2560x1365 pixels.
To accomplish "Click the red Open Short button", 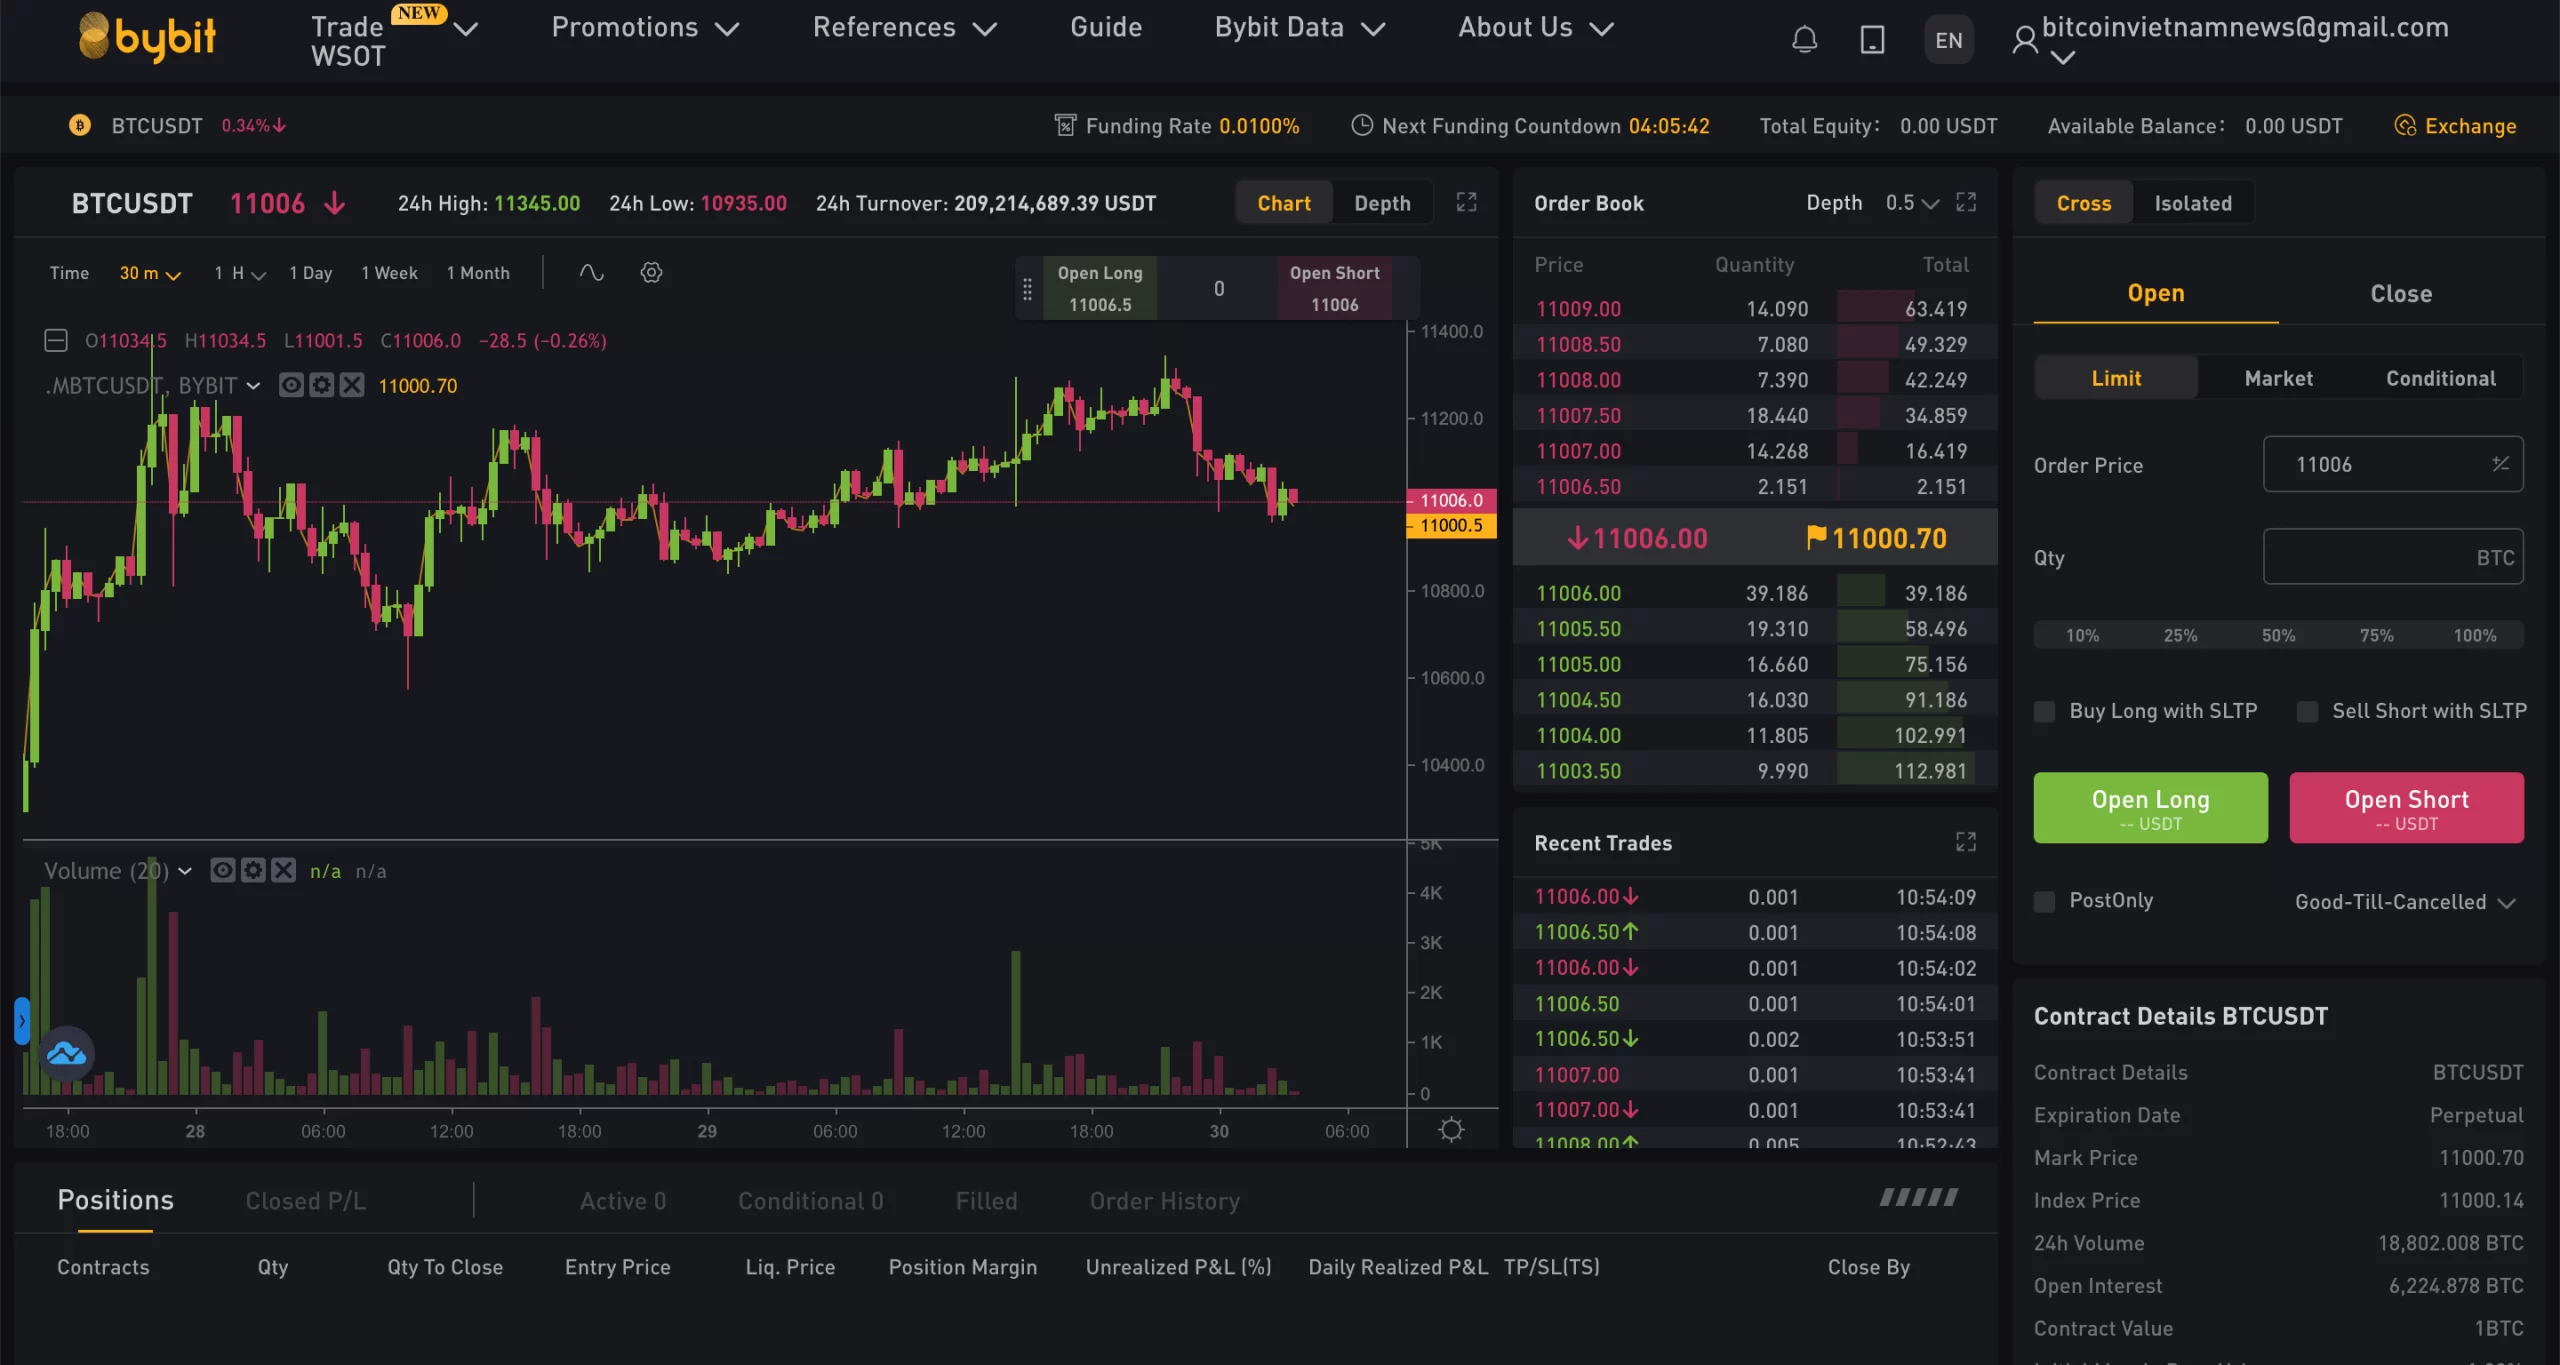I will (2406, 808).
